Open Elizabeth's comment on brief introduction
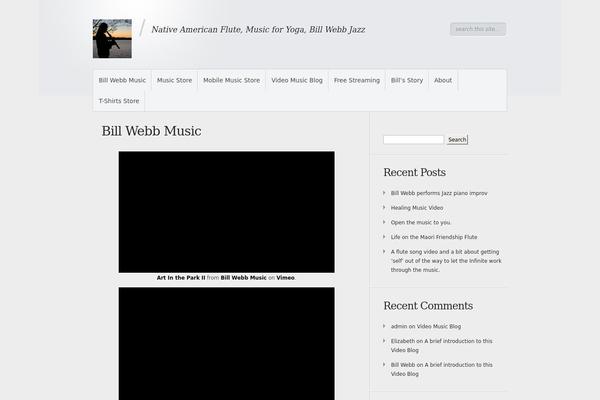This screenshot has height=400, width=600. 441,346
